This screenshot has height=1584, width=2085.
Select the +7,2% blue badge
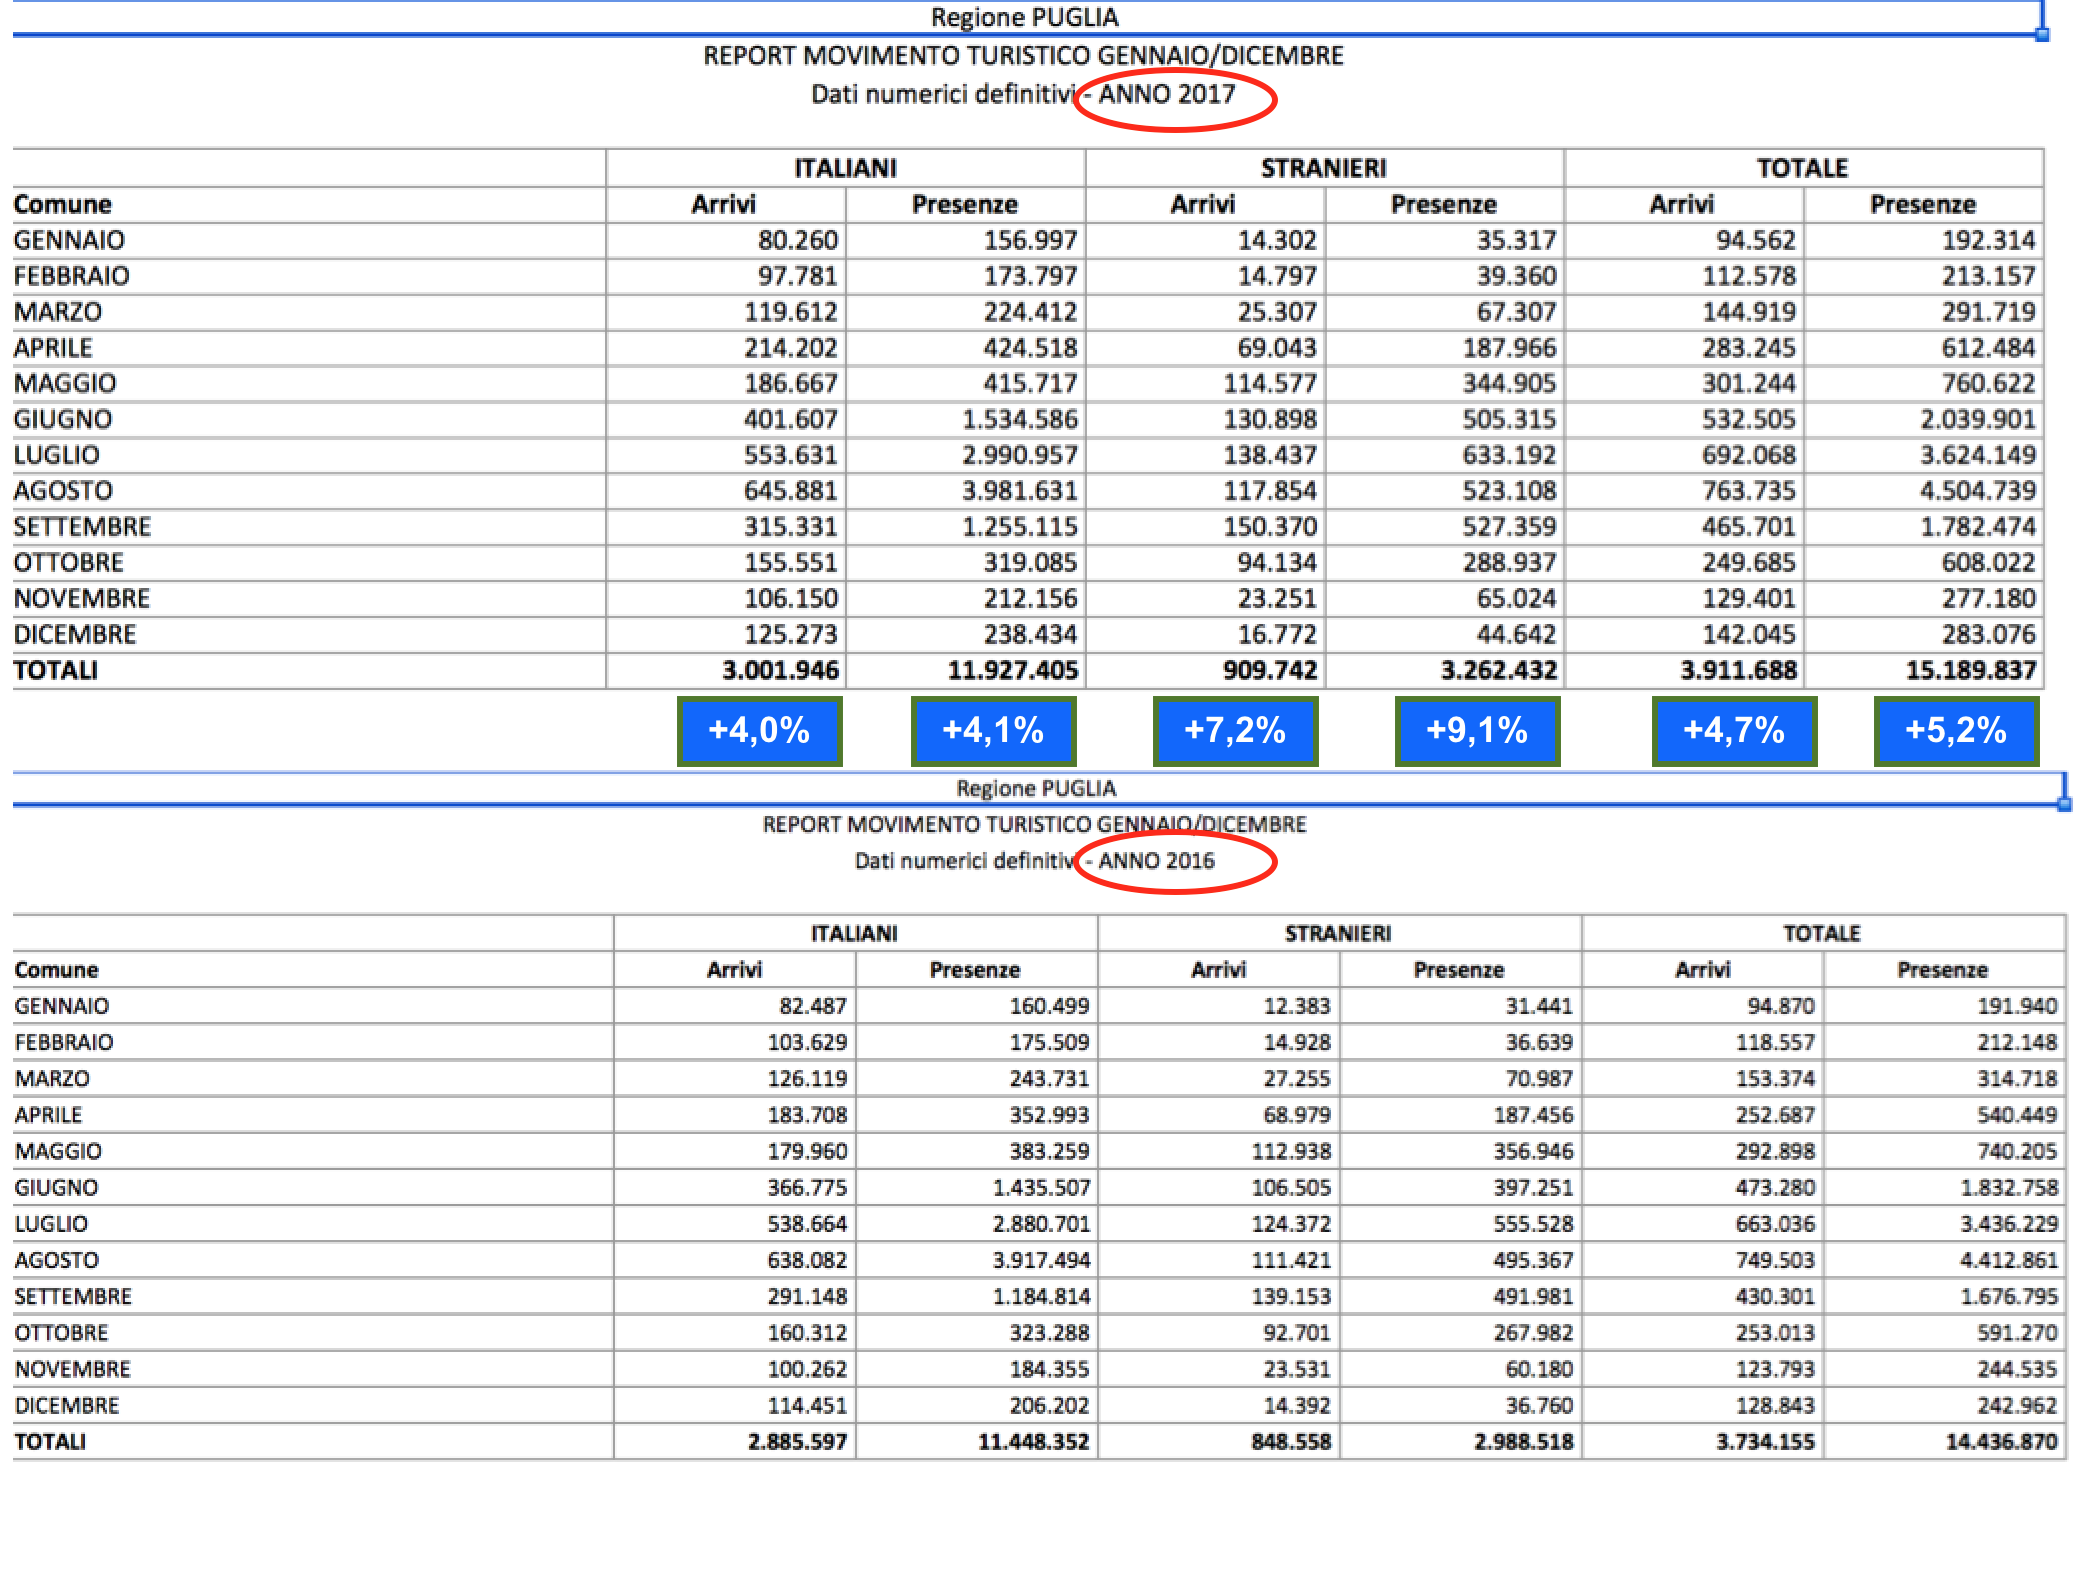click(x=1235, y=731)
